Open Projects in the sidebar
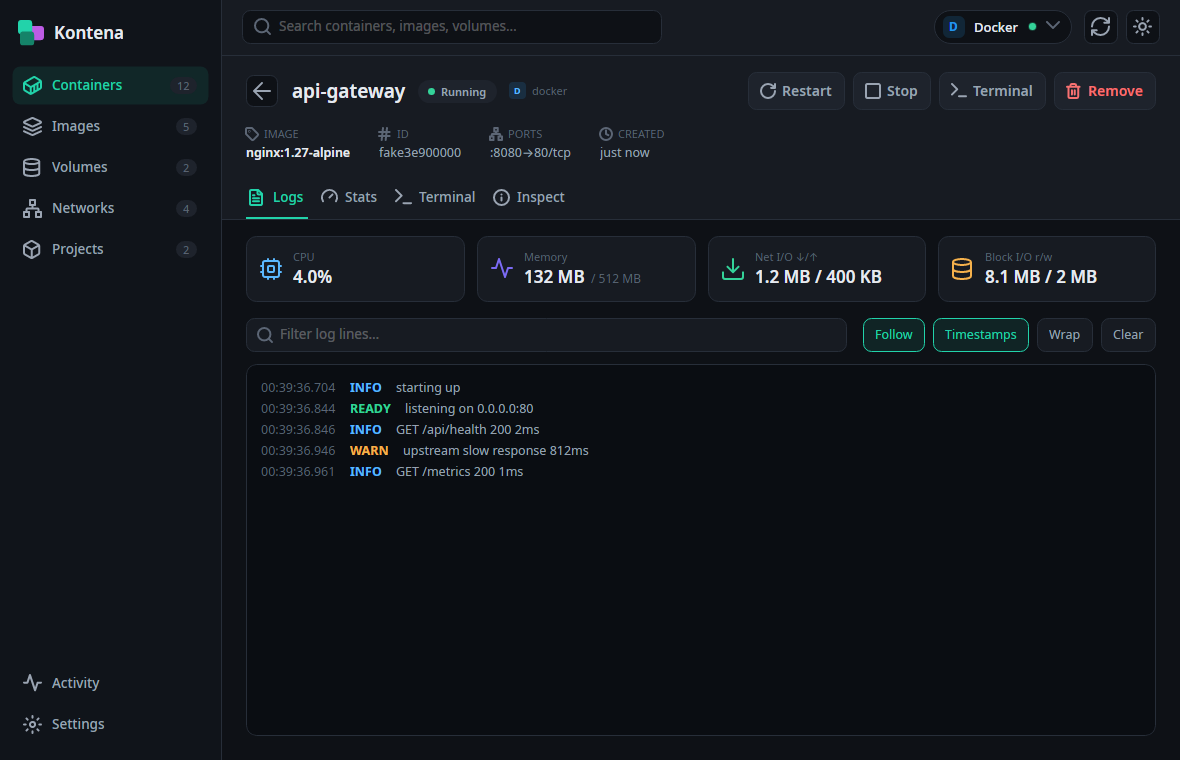This screenshot has height=760, width=1180. [111, 249]
